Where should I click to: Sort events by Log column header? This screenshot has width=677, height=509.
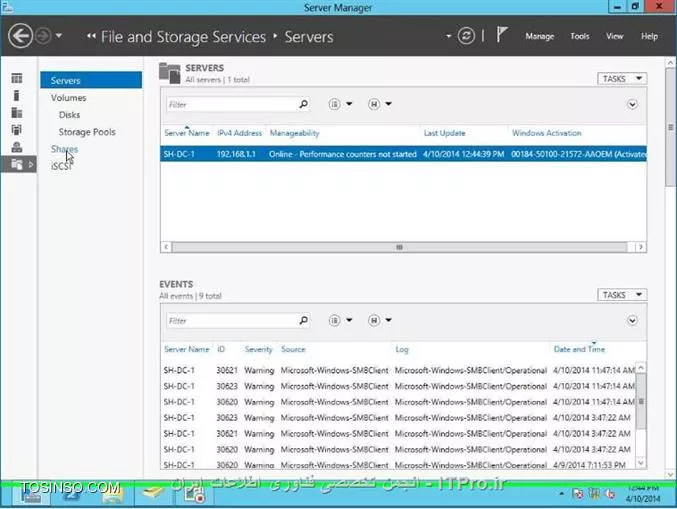pos(402,349)
